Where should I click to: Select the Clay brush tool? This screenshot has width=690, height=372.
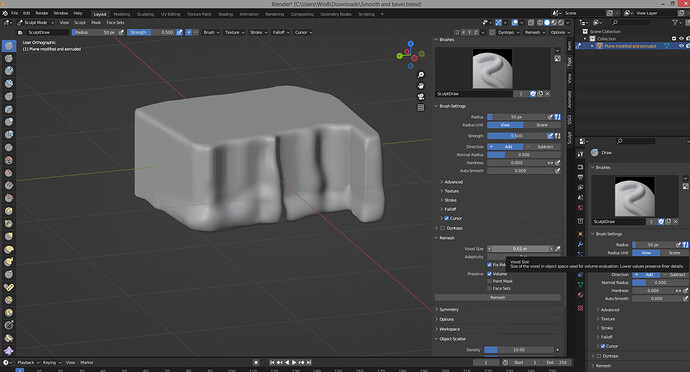pyautogui.click(x=9, y=71)
